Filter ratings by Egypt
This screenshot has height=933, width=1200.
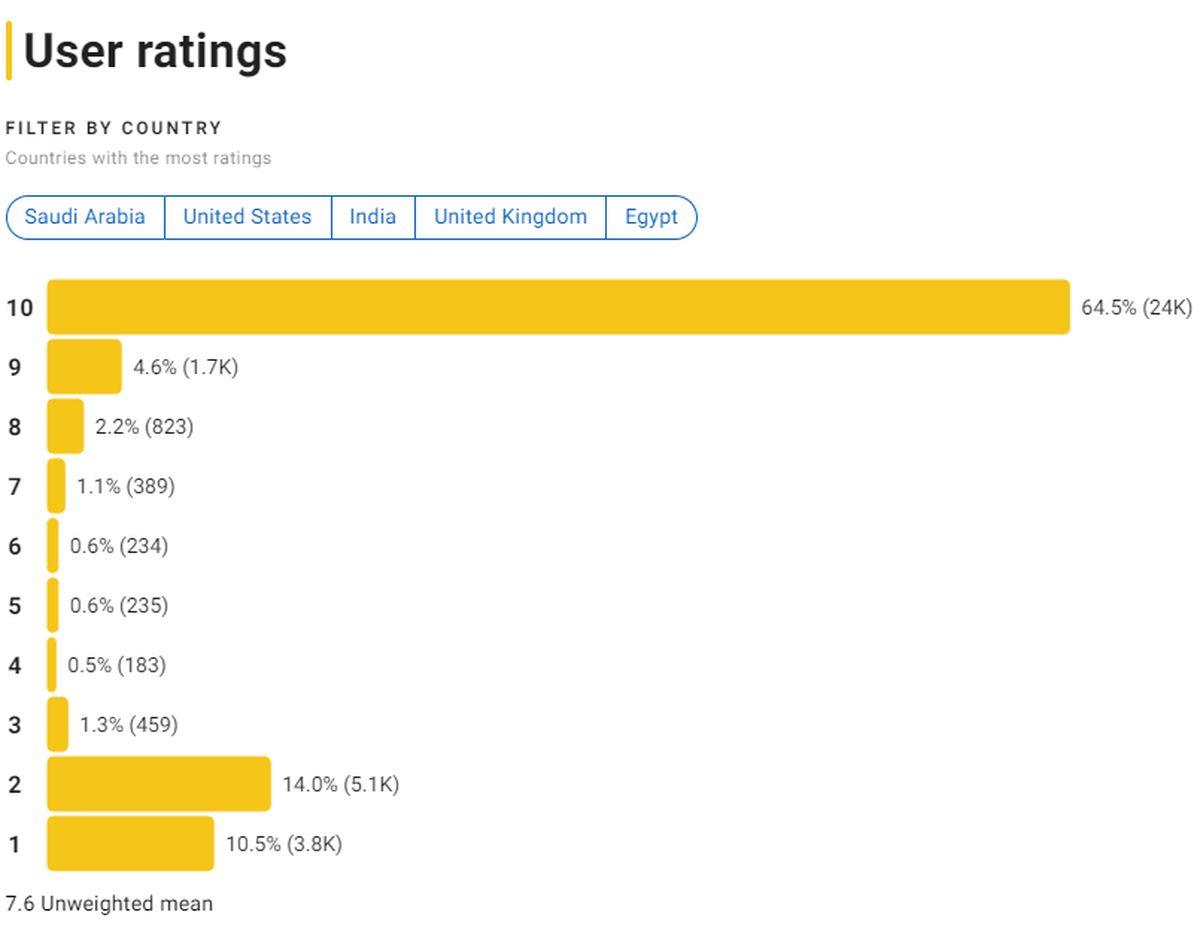coord(651,217)
